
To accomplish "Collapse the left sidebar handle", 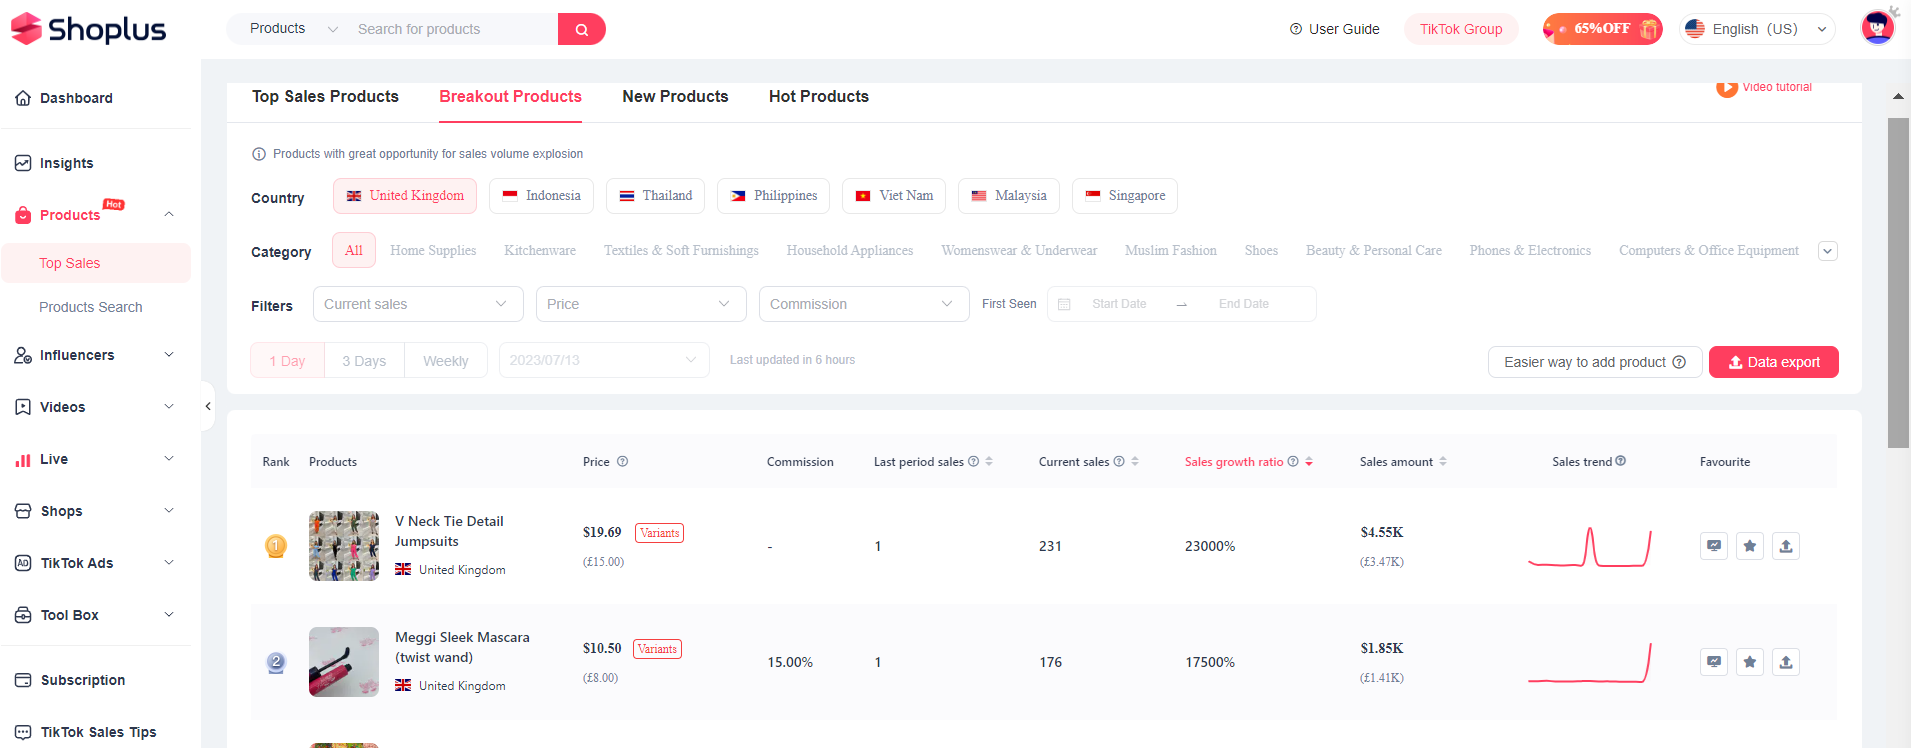I will 207,406.
